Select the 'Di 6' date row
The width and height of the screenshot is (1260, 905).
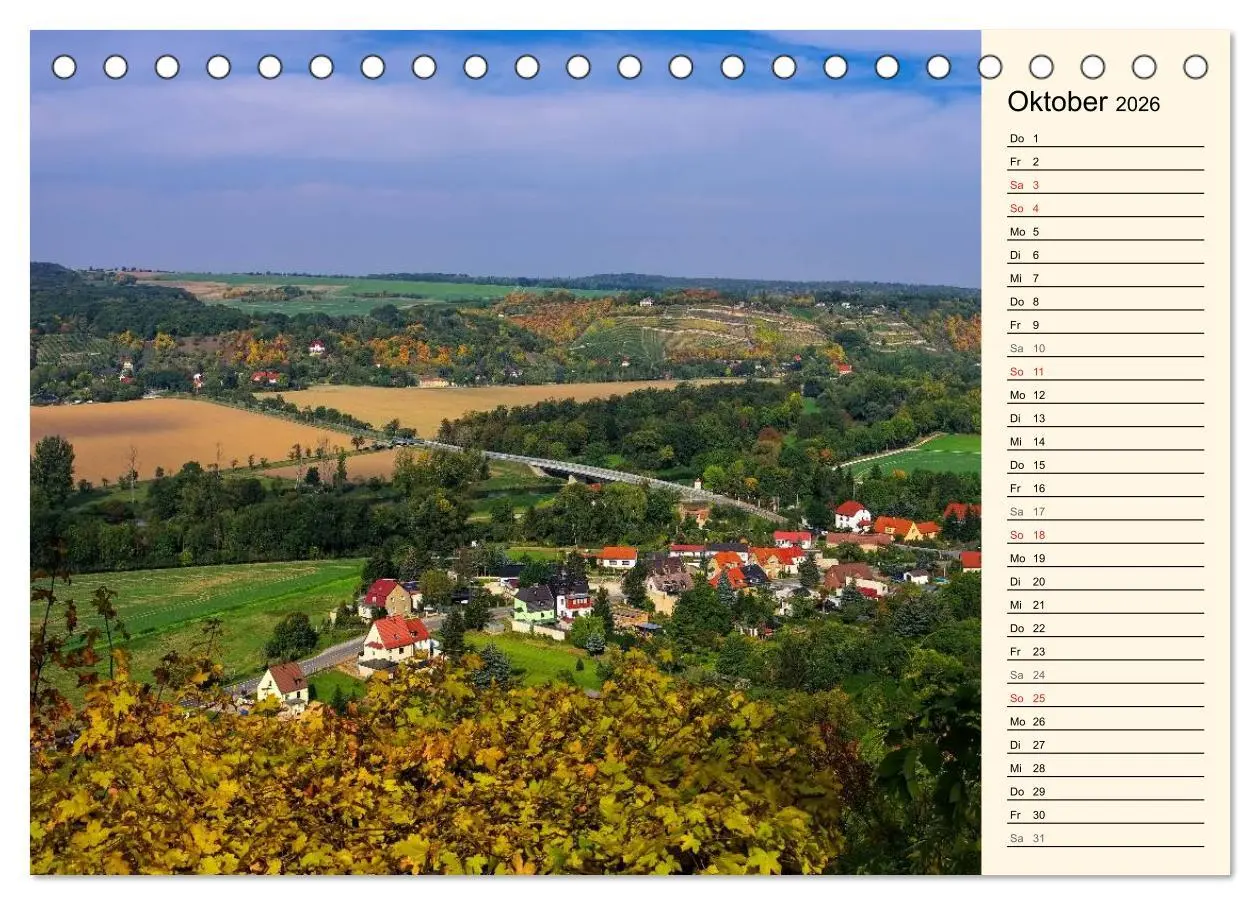1105,255
